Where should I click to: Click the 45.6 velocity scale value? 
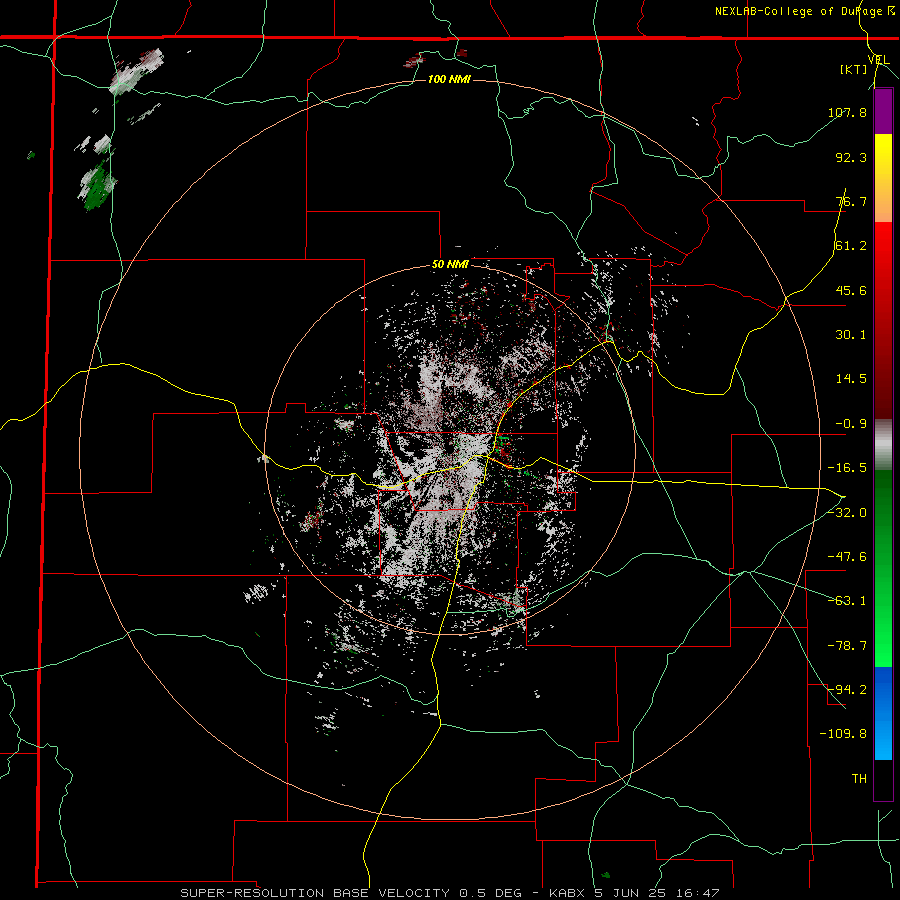pyautogui.click(x=851, y=290)
